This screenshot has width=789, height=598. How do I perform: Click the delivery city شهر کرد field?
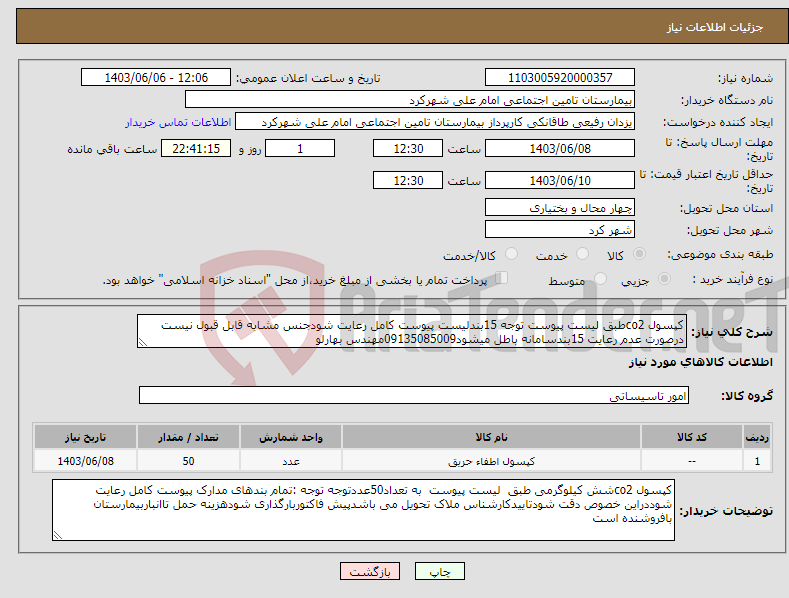(x=560, y=230)
